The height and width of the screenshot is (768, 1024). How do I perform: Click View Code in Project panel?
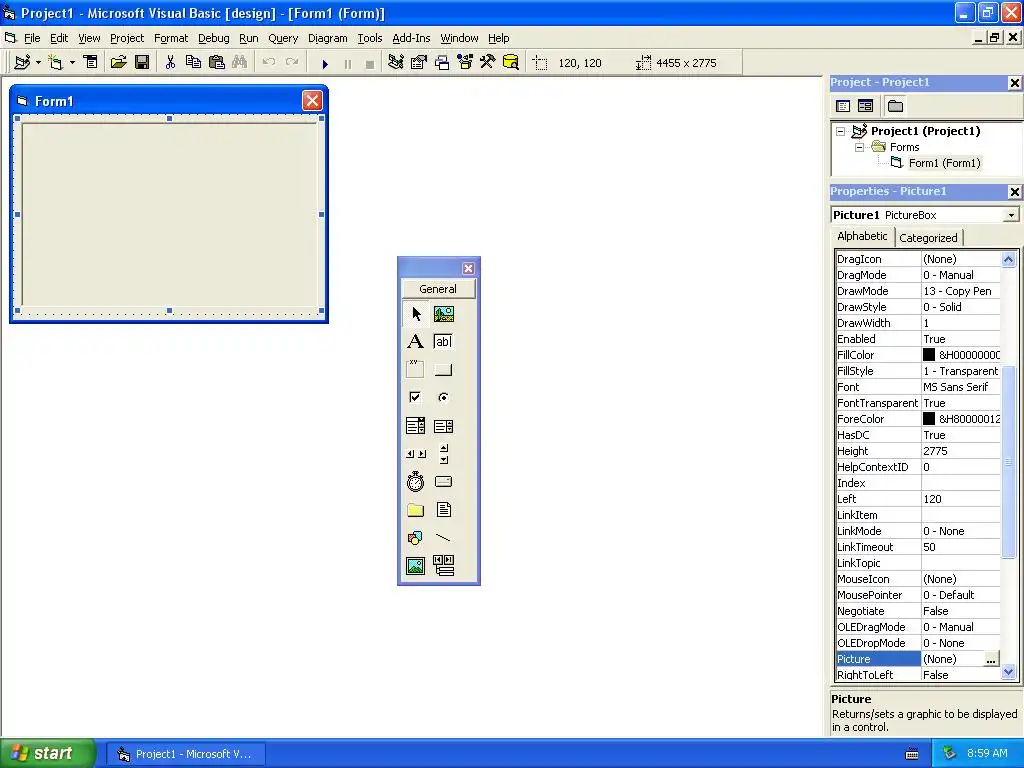coord(843,106)
